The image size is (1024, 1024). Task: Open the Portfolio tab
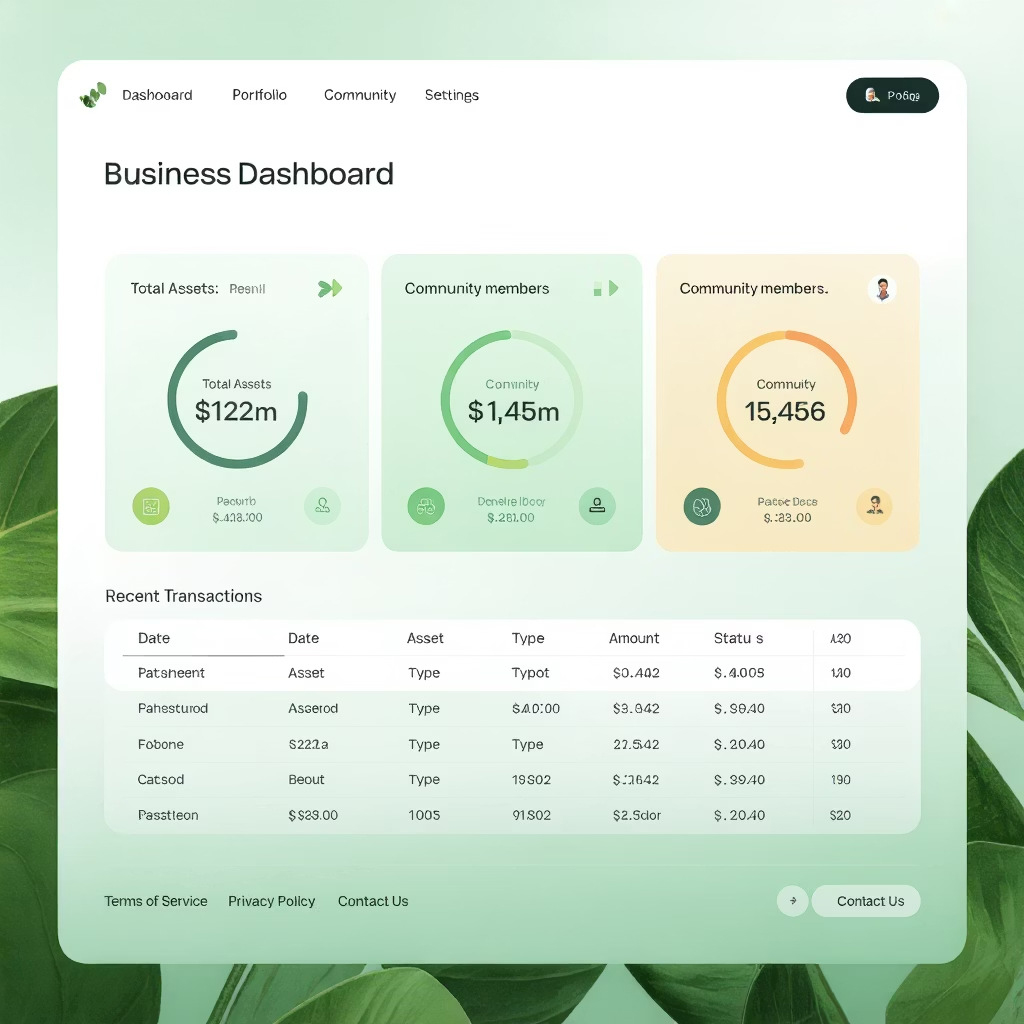coord(259,95)
